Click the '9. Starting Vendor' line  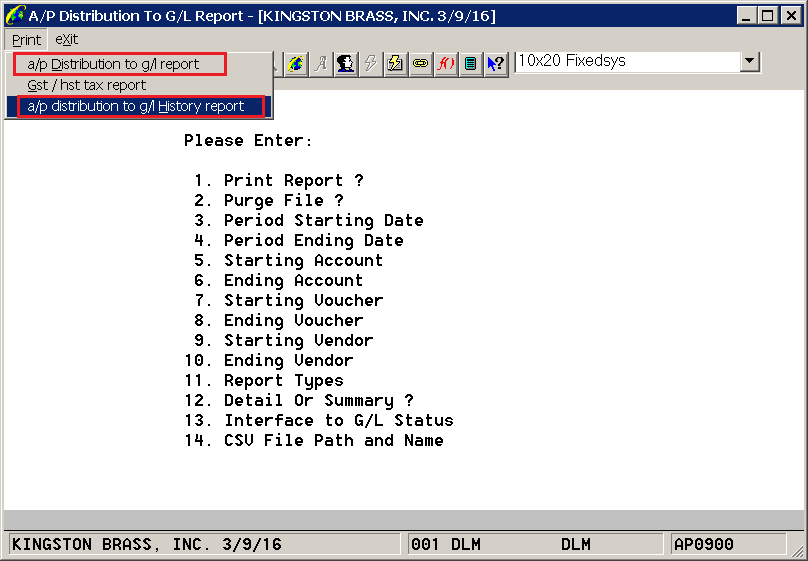click(x=283, y=341)
